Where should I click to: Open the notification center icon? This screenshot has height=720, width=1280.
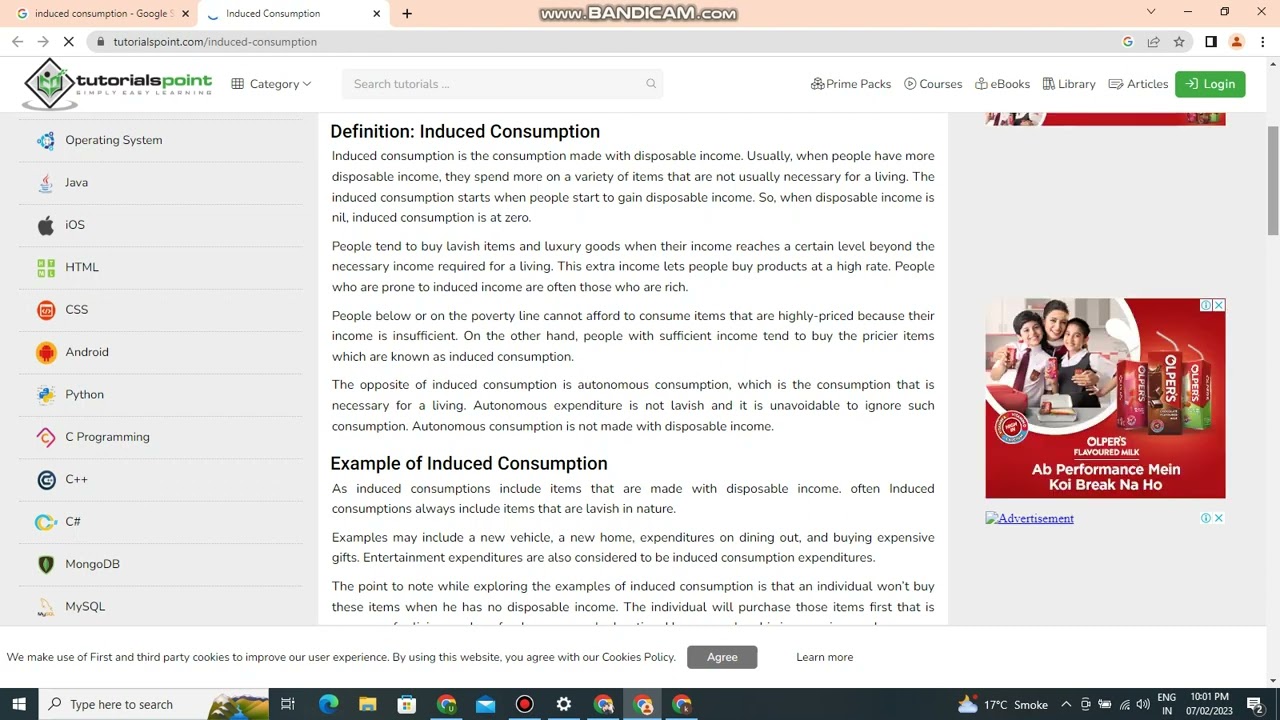[1255, 705]
